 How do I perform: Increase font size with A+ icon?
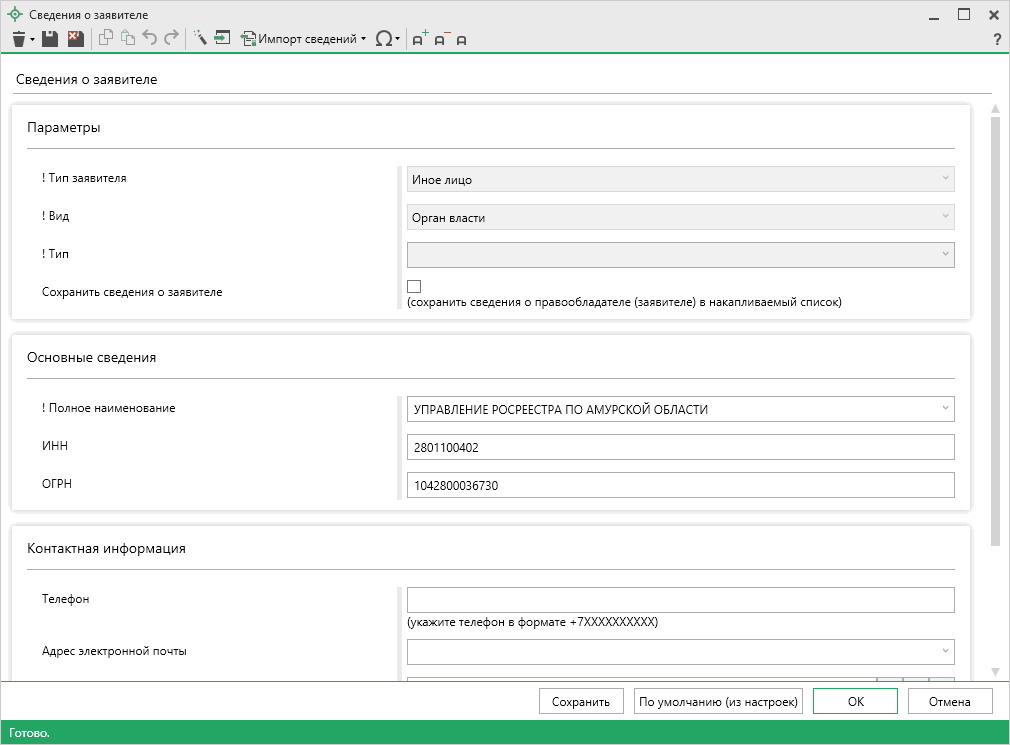(420, 39)
